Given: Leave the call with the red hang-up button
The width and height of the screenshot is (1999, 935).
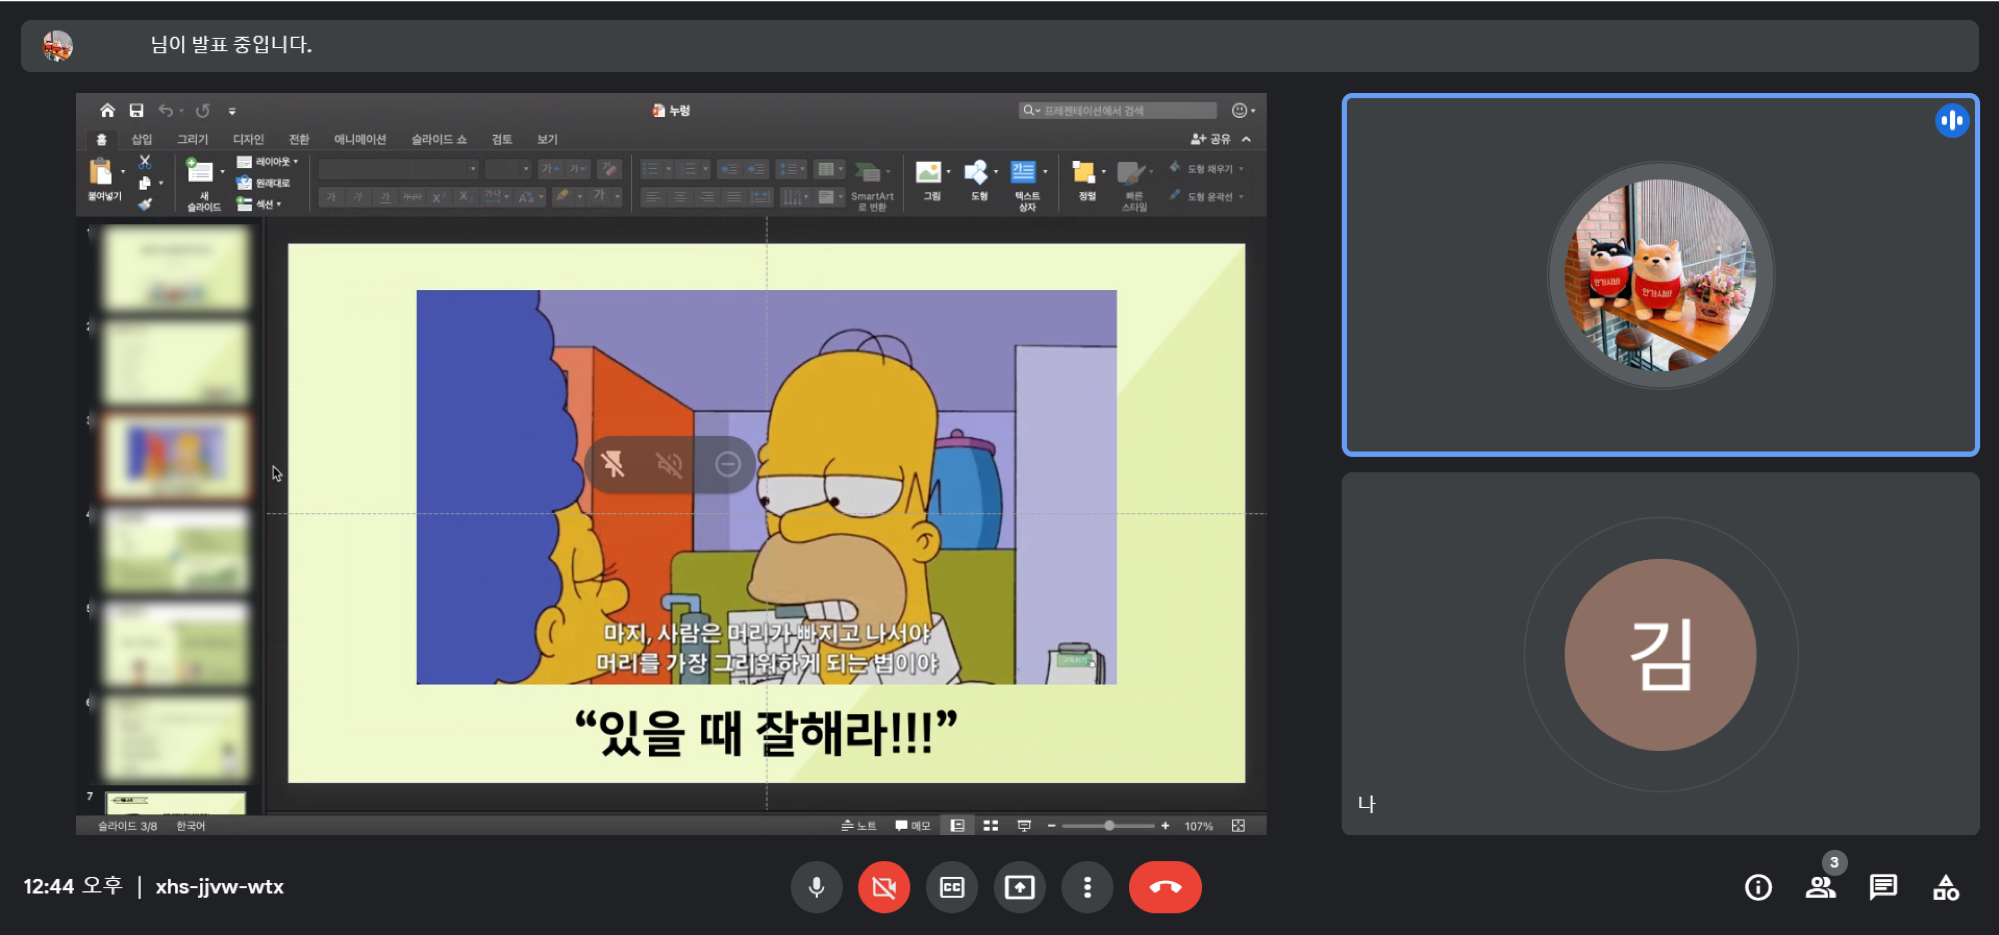Looking at the screenshot, I should (x=1165, y=887).
